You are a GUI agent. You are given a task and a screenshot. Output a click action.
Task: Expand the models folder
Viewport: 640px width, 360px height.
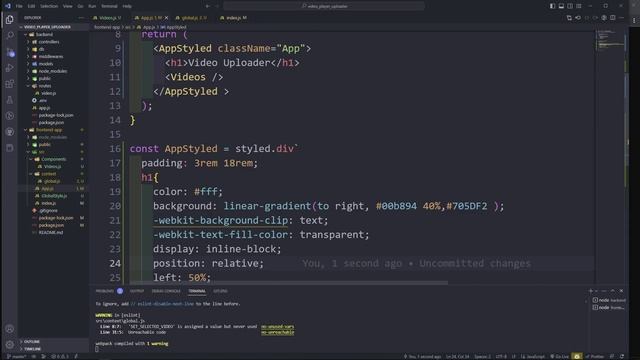pos(53,64)
